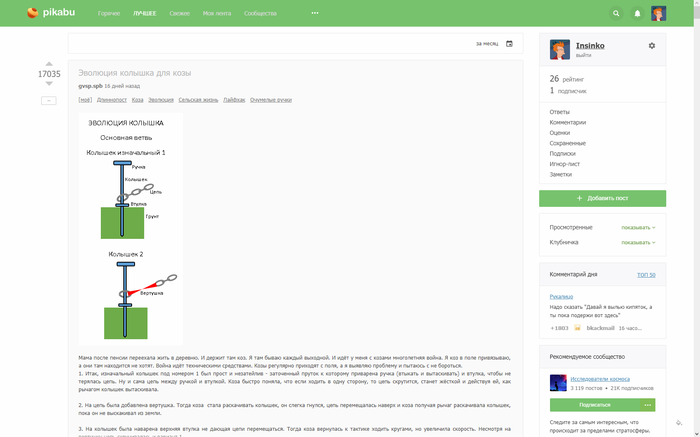Expand the Клубничка показывать dropdown
Viewport: 700px width, 437px height.
coord(640,242)
